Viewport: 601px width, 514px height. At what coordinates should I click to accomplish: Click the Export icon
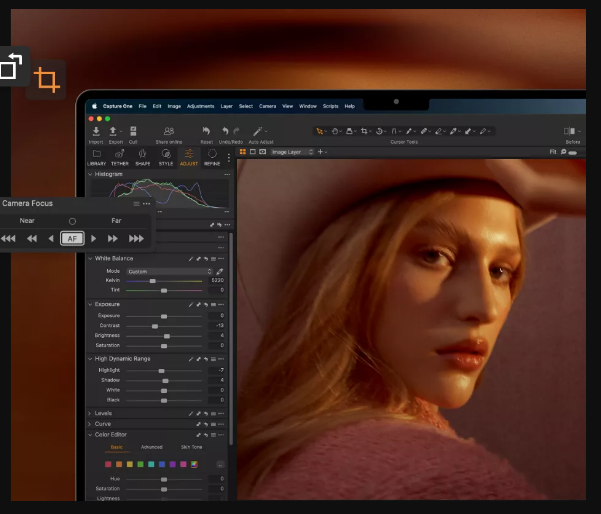(113, 131)
